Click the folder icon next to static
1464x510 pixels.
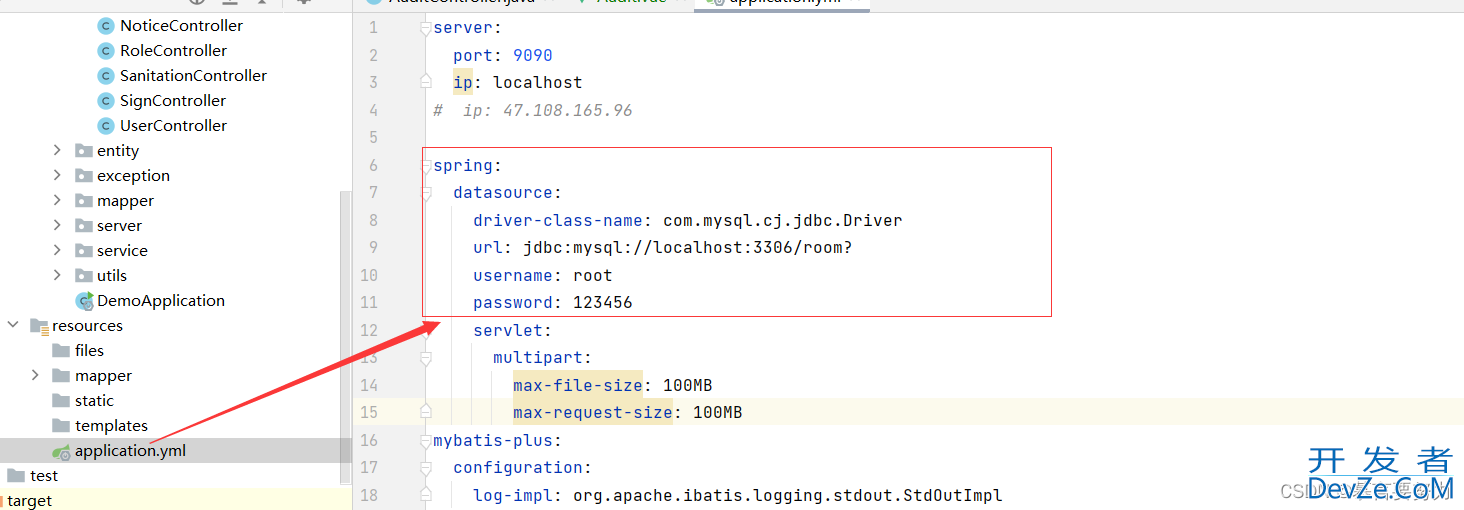61,400
